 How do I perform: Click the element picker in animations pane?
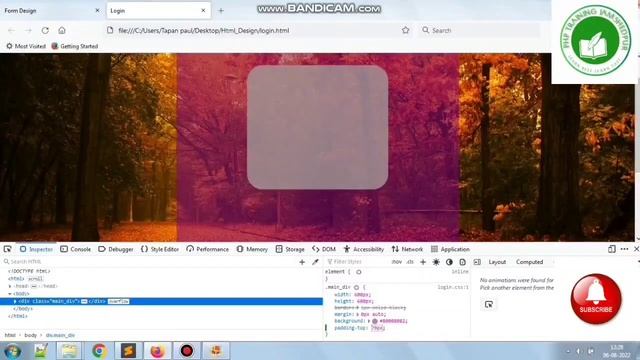tap(489, 304)
